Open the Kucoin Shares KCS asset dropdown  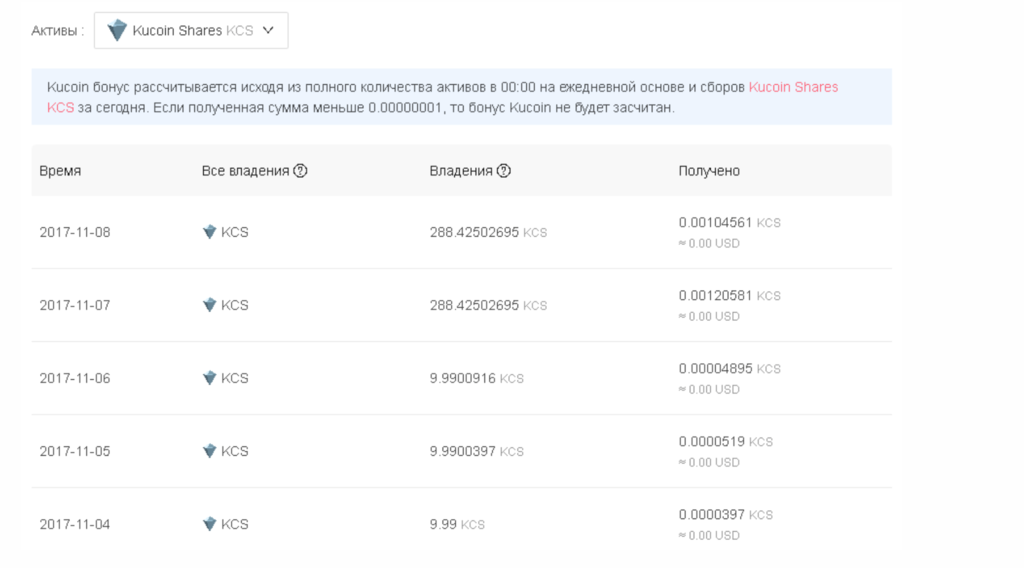[x=191, y=30]
